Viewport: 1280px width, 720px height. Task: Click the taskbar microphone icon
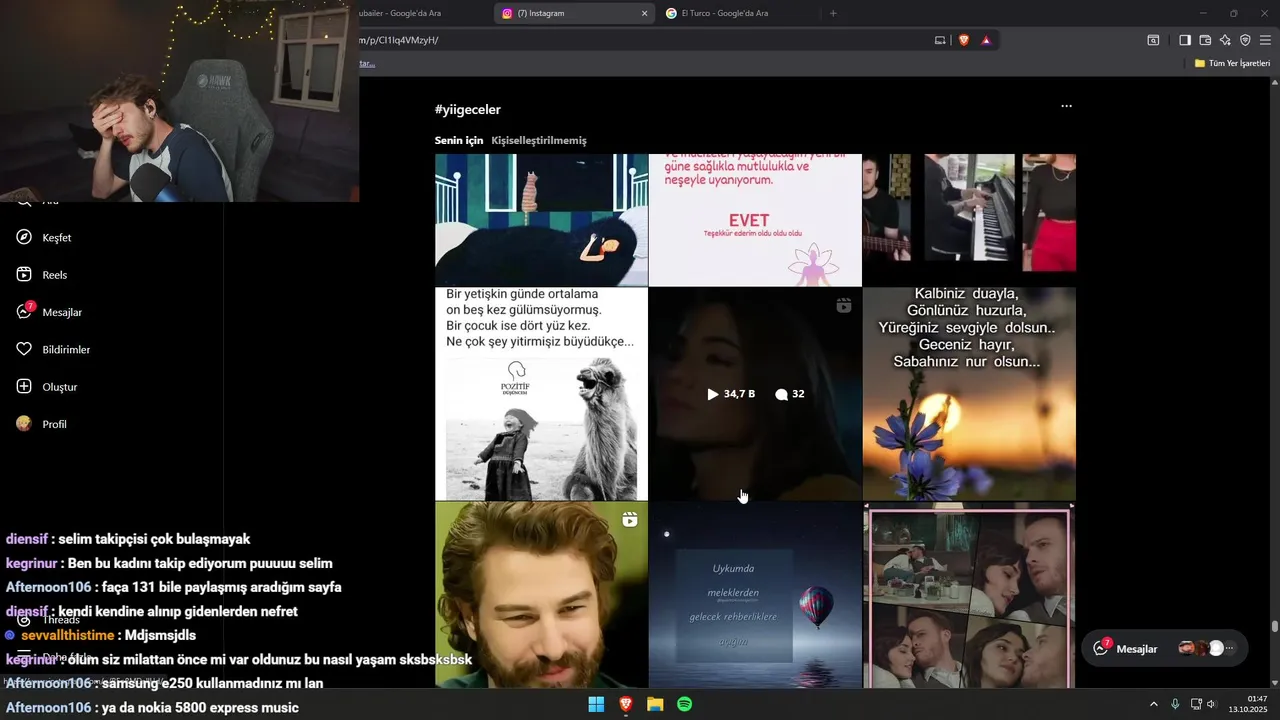pyautogui.click(x=1175, y=705)
